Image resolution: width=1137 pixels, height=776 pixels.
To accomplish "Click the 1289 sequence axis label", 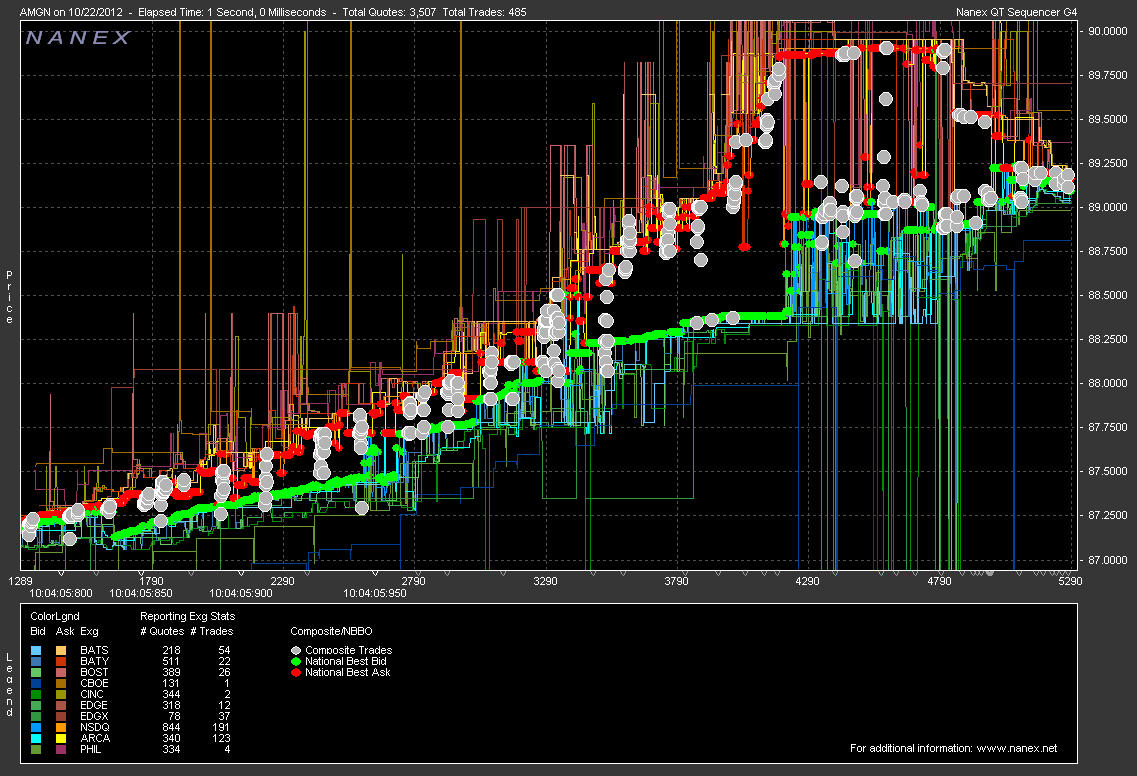I will click(x=20, y=581).
